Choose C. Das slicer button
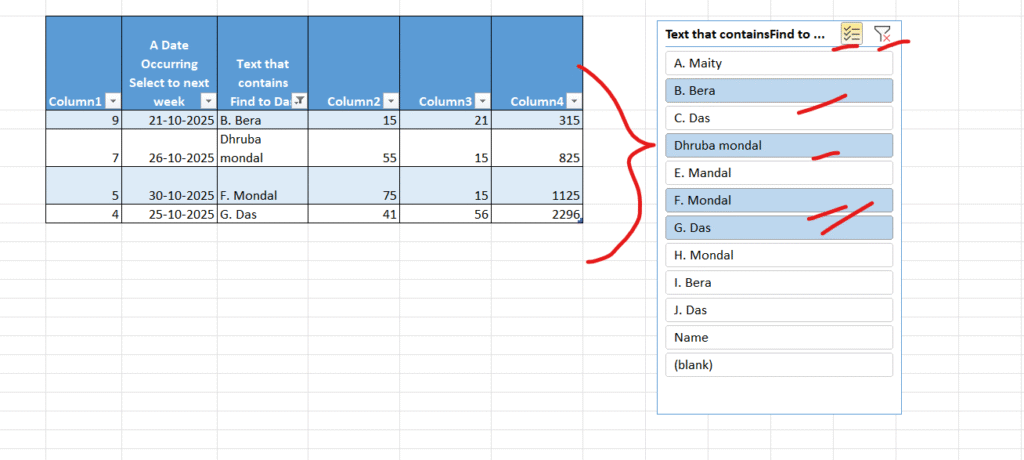1024x460 pixels. click(x=778, y=118)
